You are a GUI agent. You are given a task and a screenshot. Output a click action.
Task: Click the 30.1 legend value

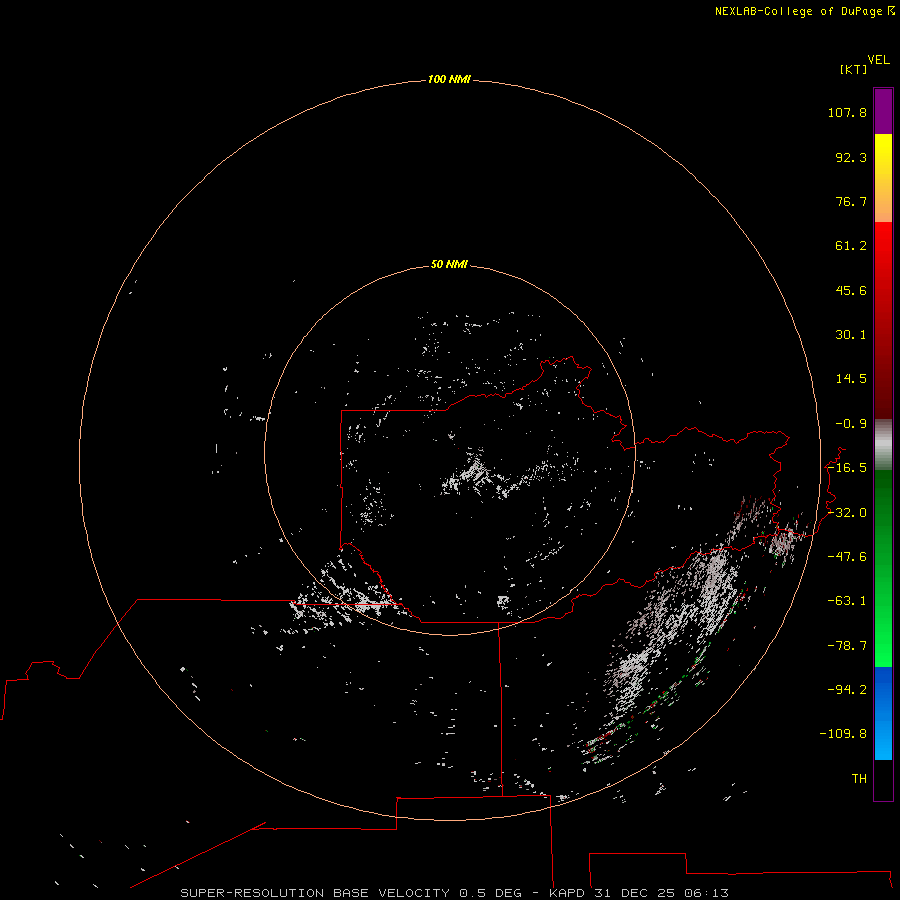point(851,335)
